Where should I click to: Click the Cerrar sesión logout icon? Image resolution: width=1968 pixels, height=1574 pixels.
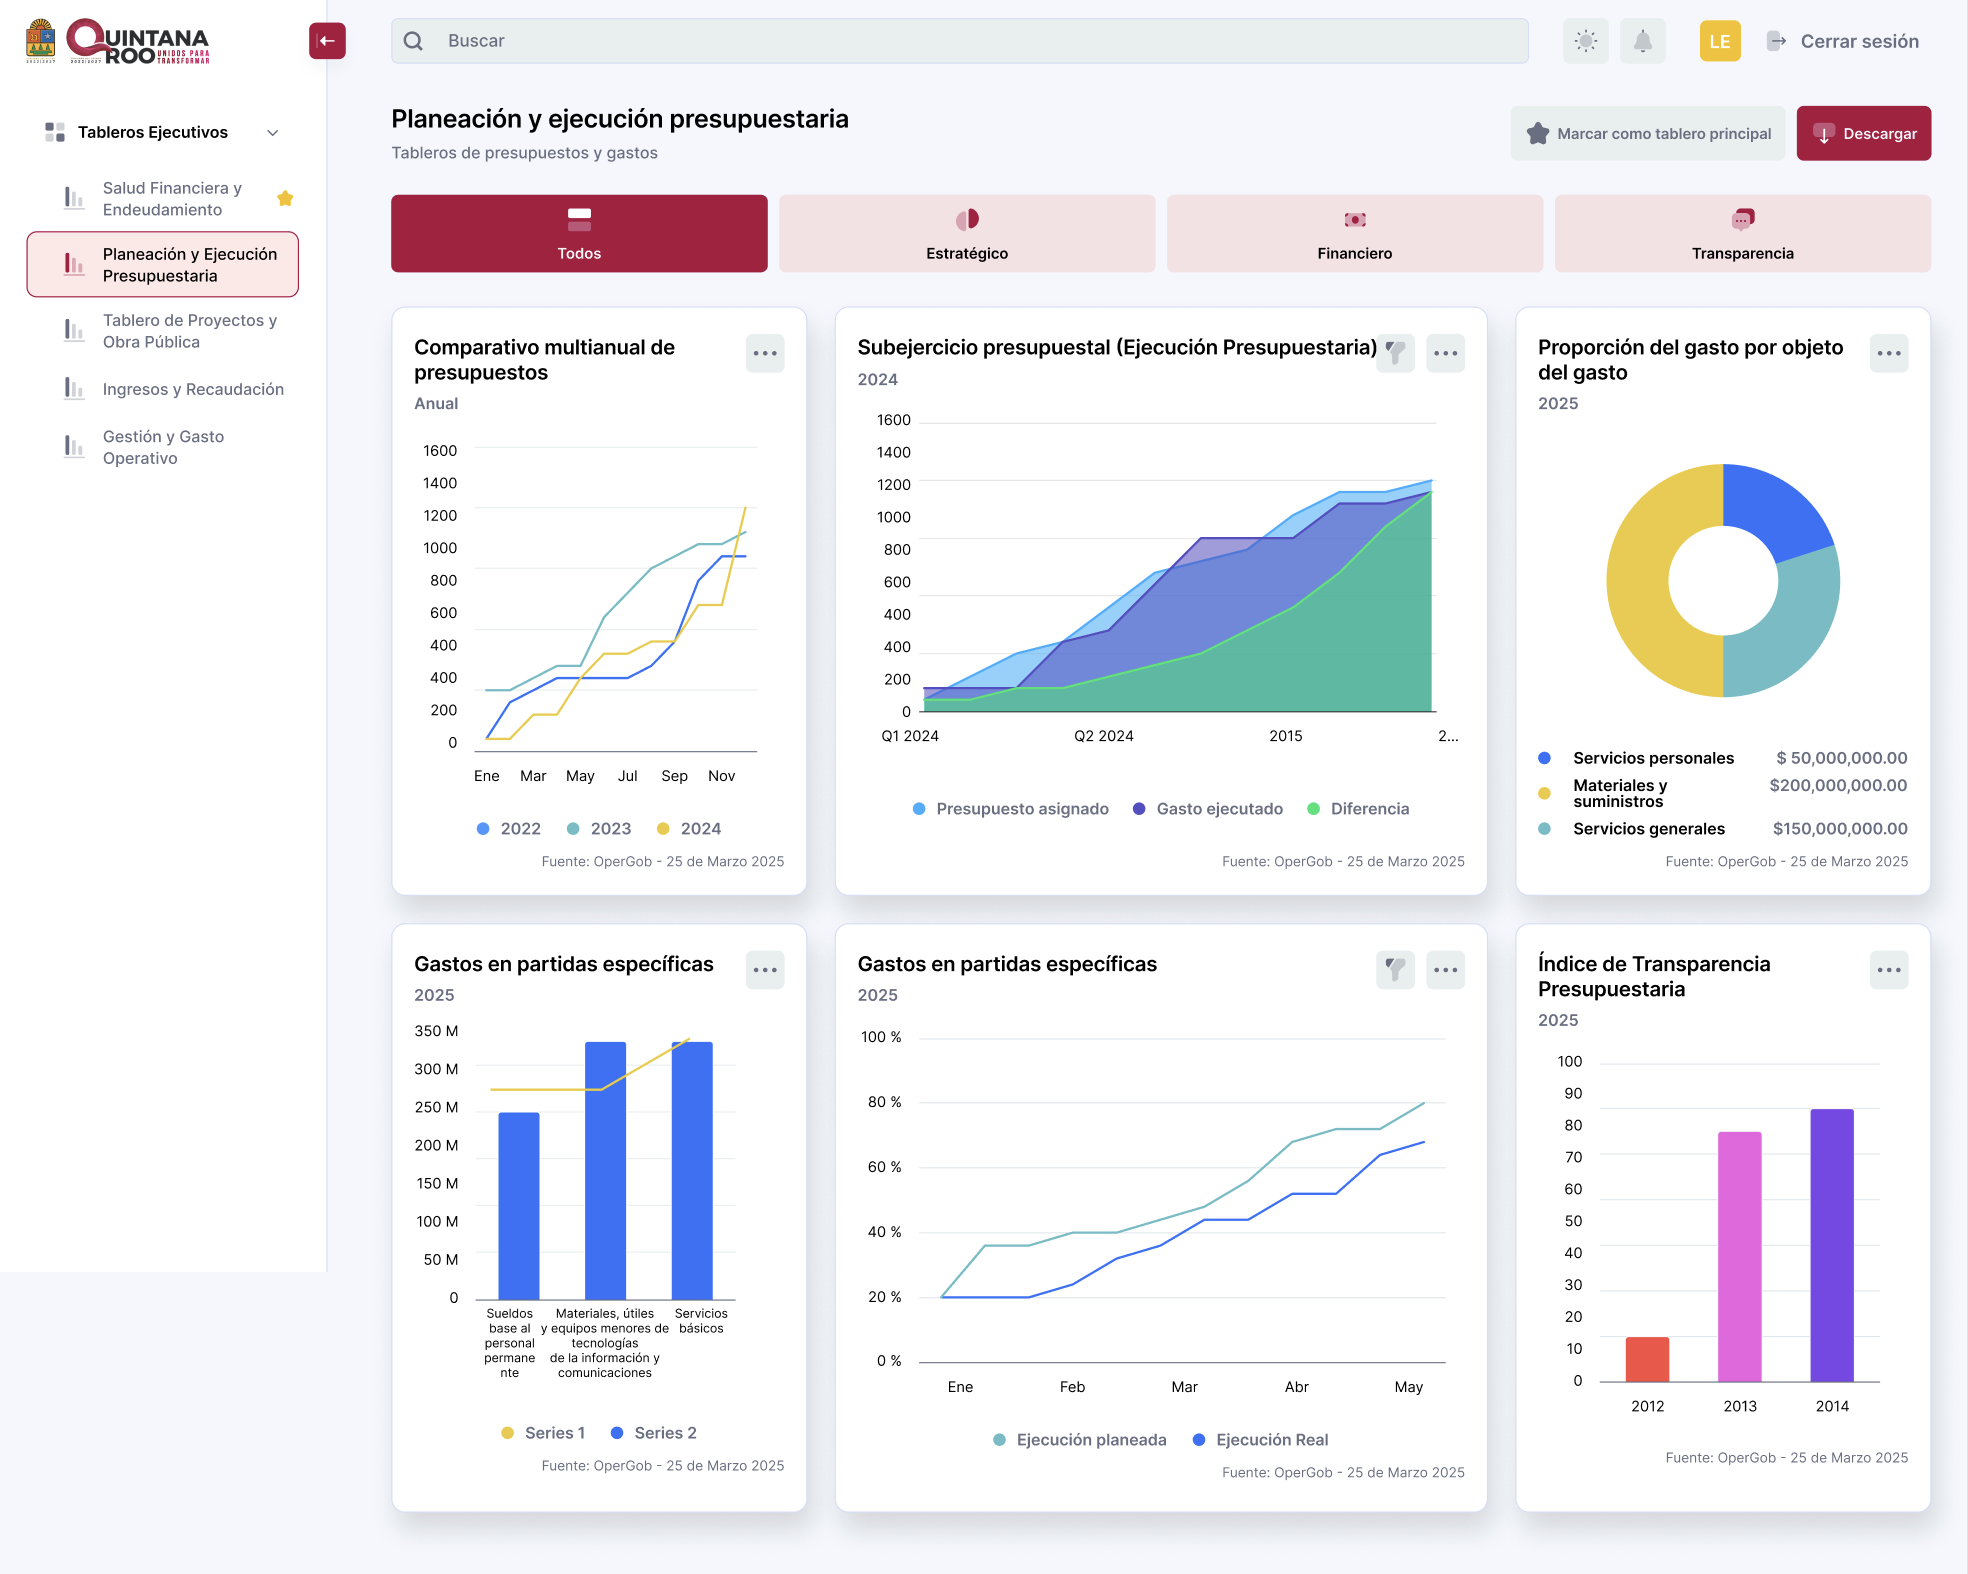click(x=1776, y=41)
